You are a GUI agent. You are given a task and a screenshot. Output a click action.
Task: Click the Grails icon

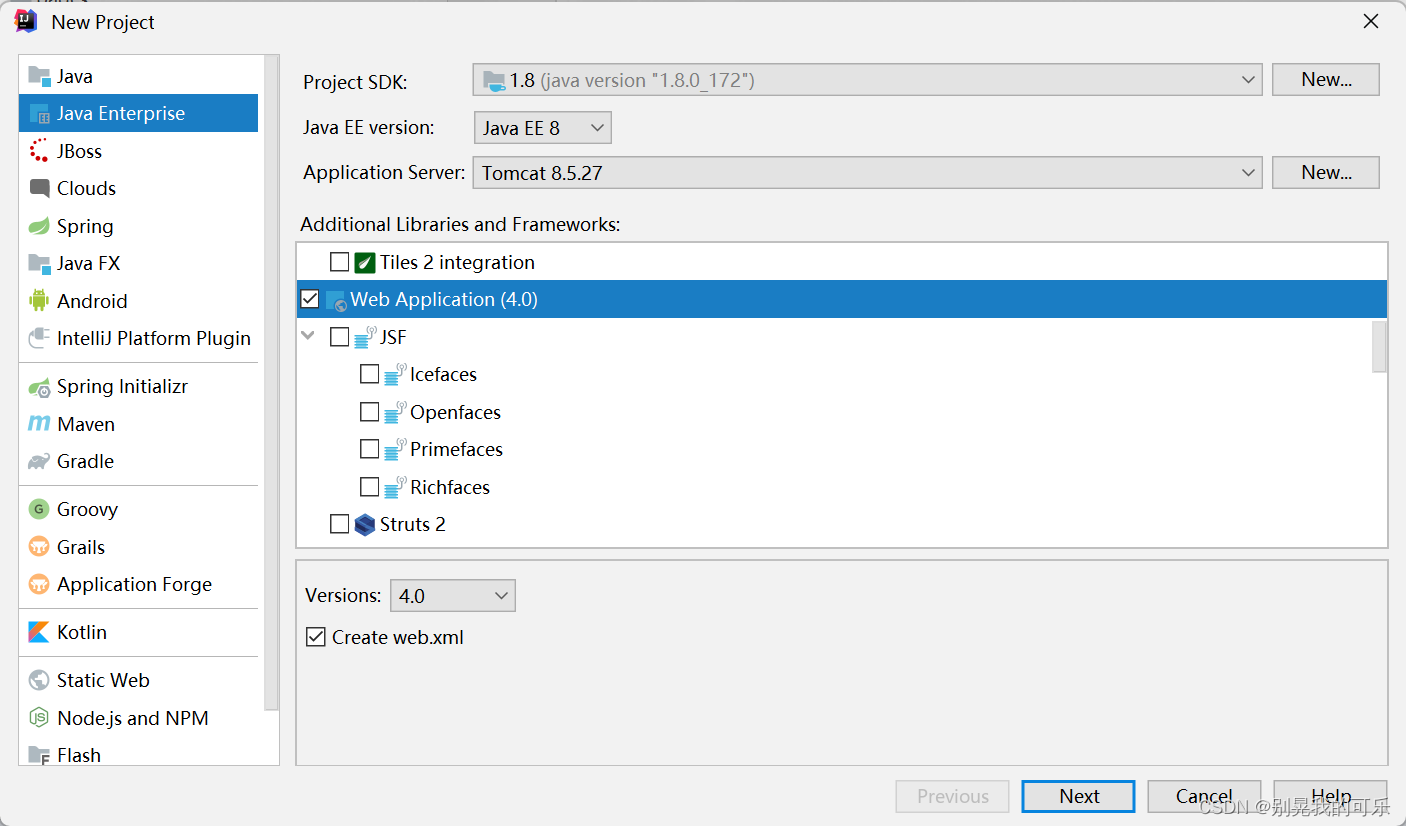point(39,547)
